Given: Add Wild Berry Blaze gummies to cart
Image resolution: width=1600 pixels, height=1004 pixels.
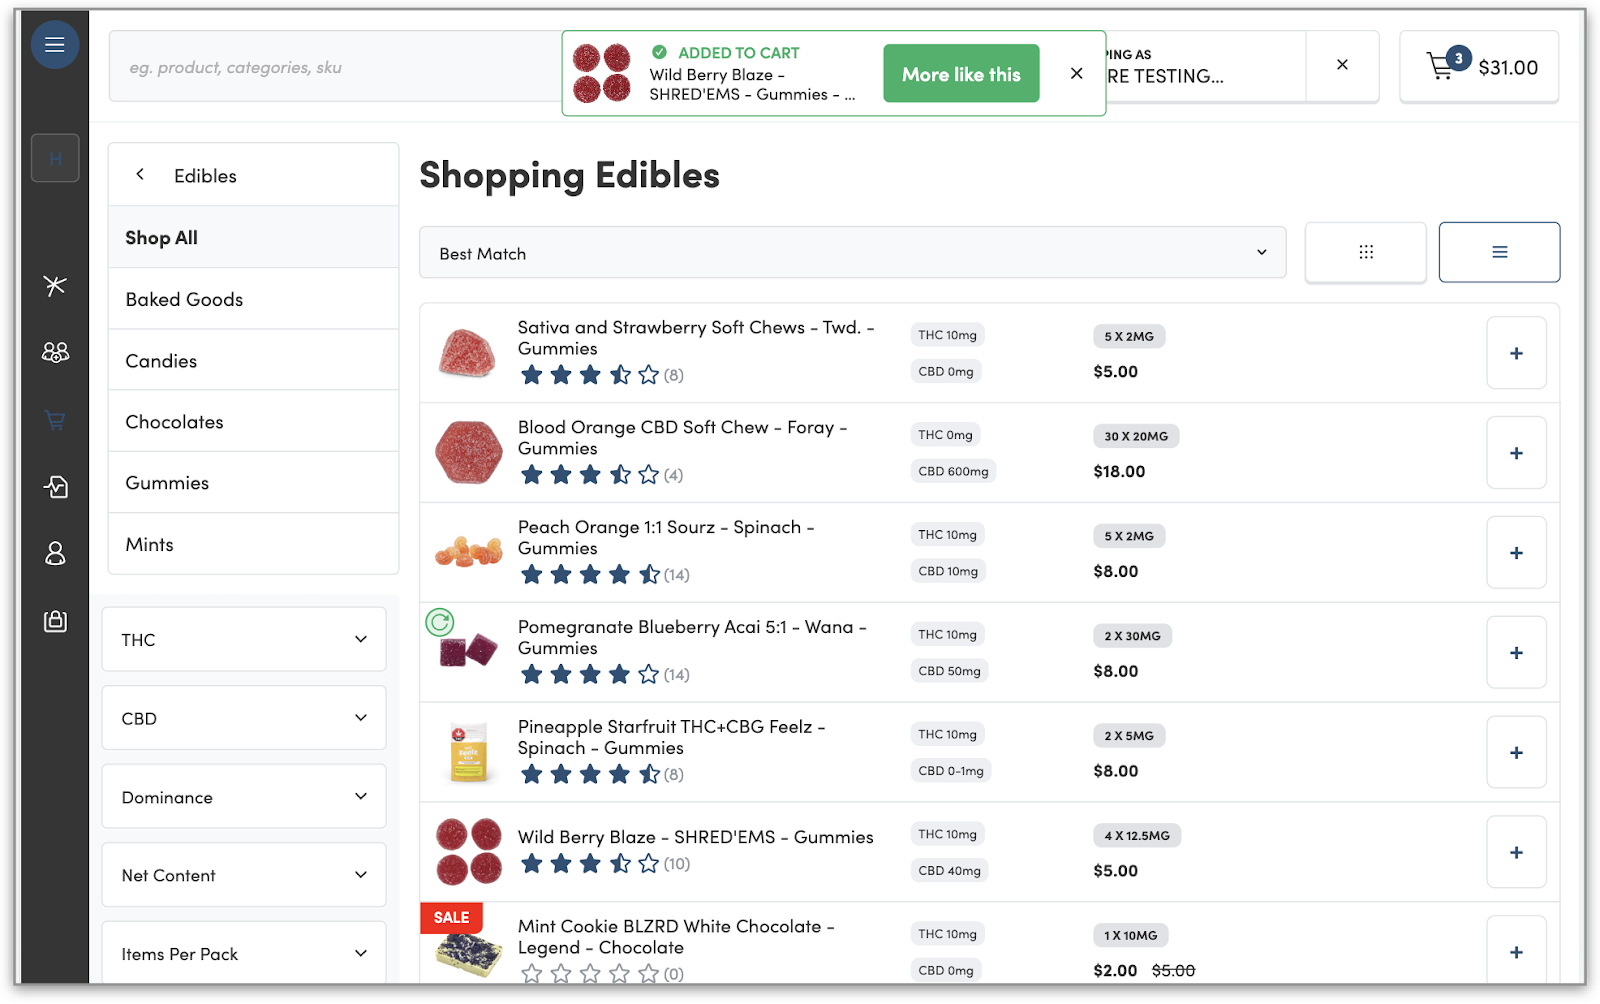Looking at the screenshot, I should (x=1515, y=852).
